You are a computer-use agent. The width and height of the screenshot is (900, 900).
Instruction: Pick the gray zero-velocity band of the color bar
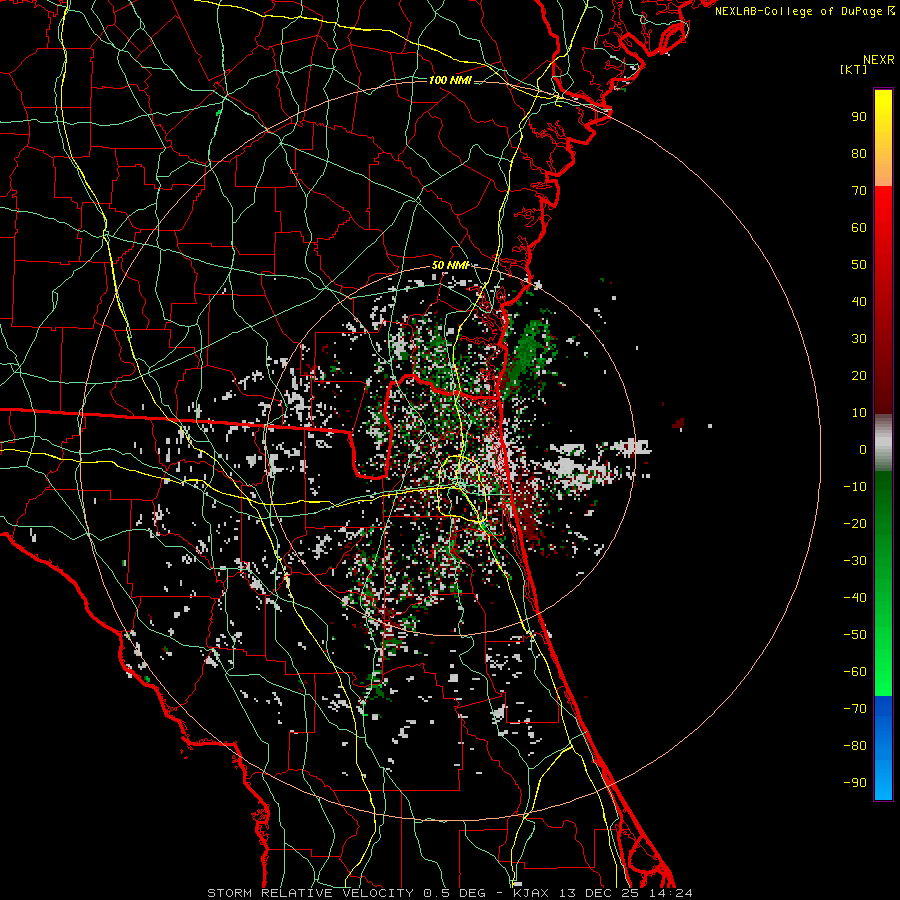click(x=883, y=443)
